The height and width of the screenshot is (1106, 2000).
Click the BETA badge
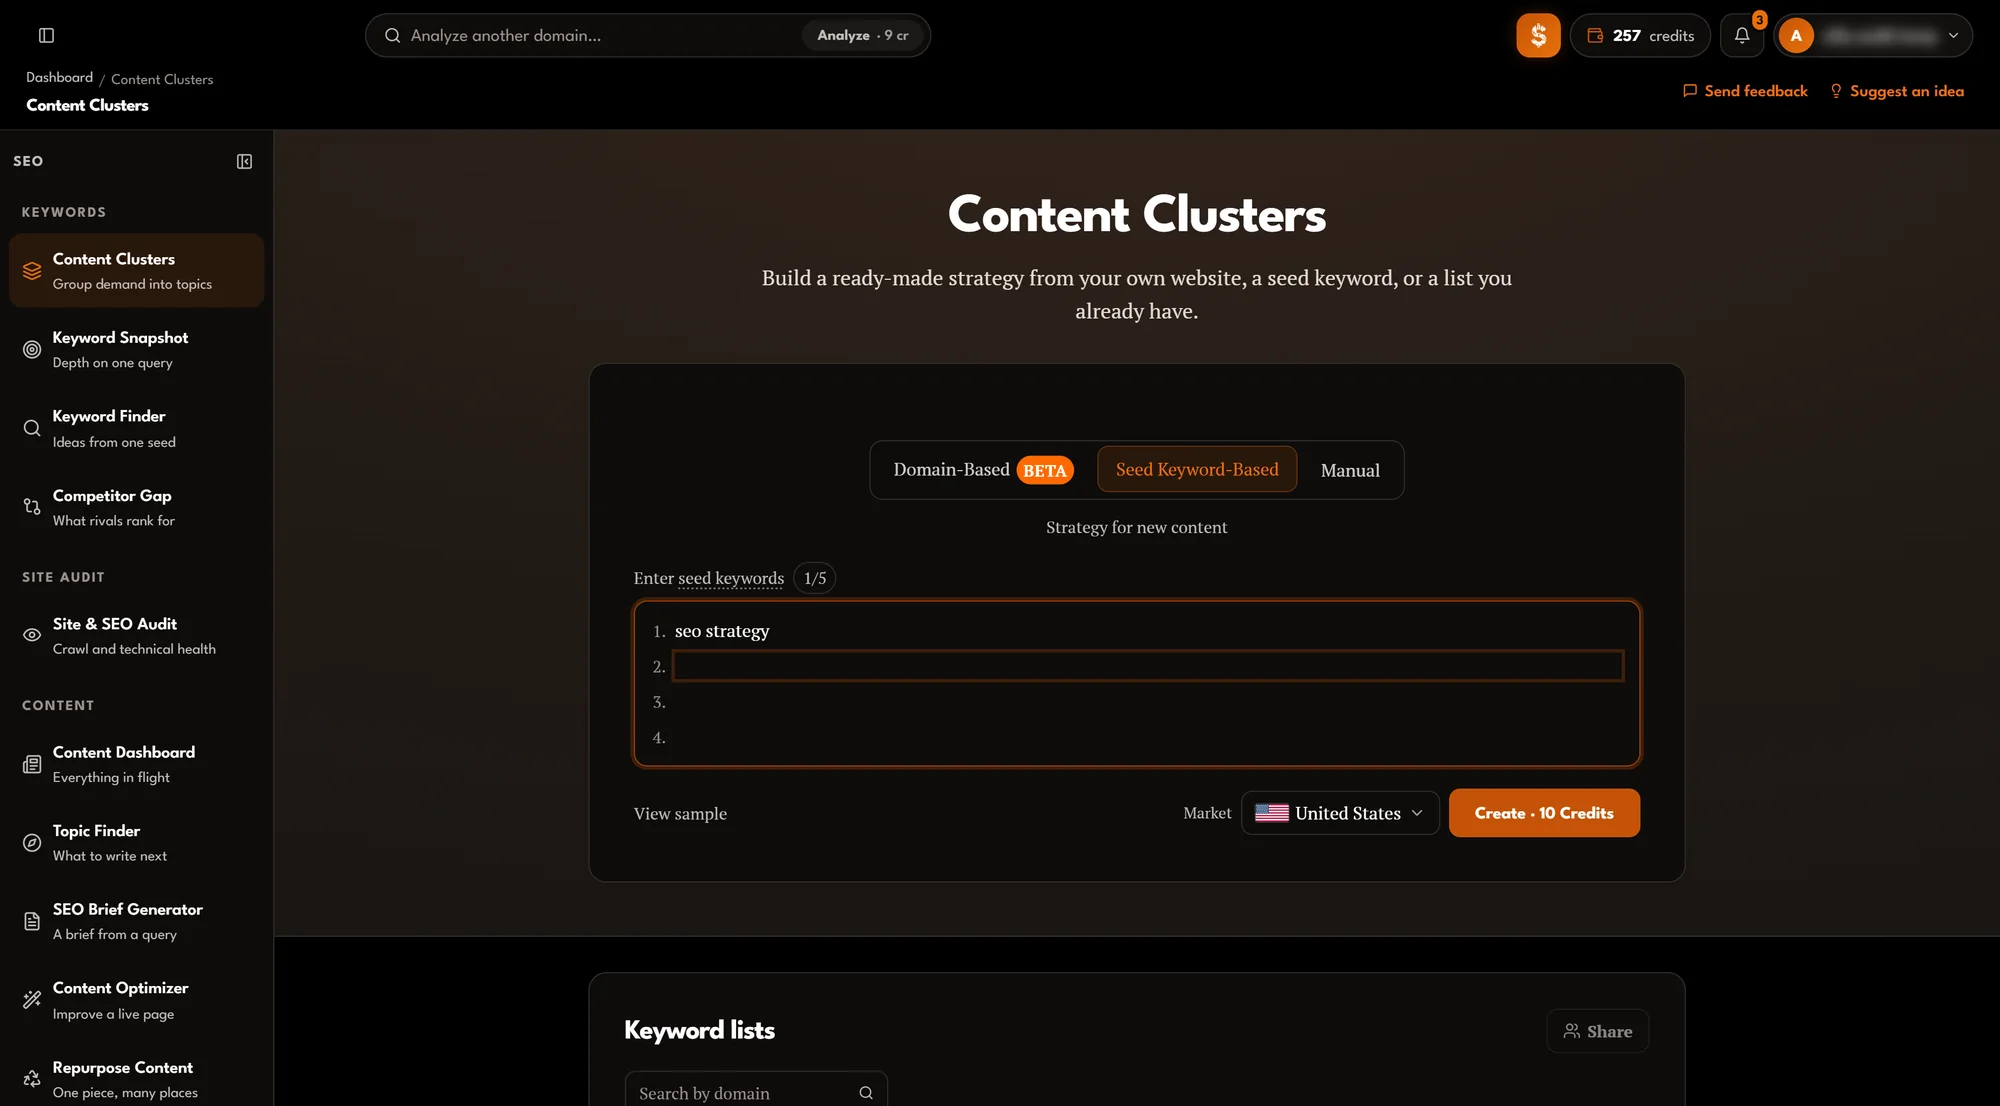(x=1045, y=470)
